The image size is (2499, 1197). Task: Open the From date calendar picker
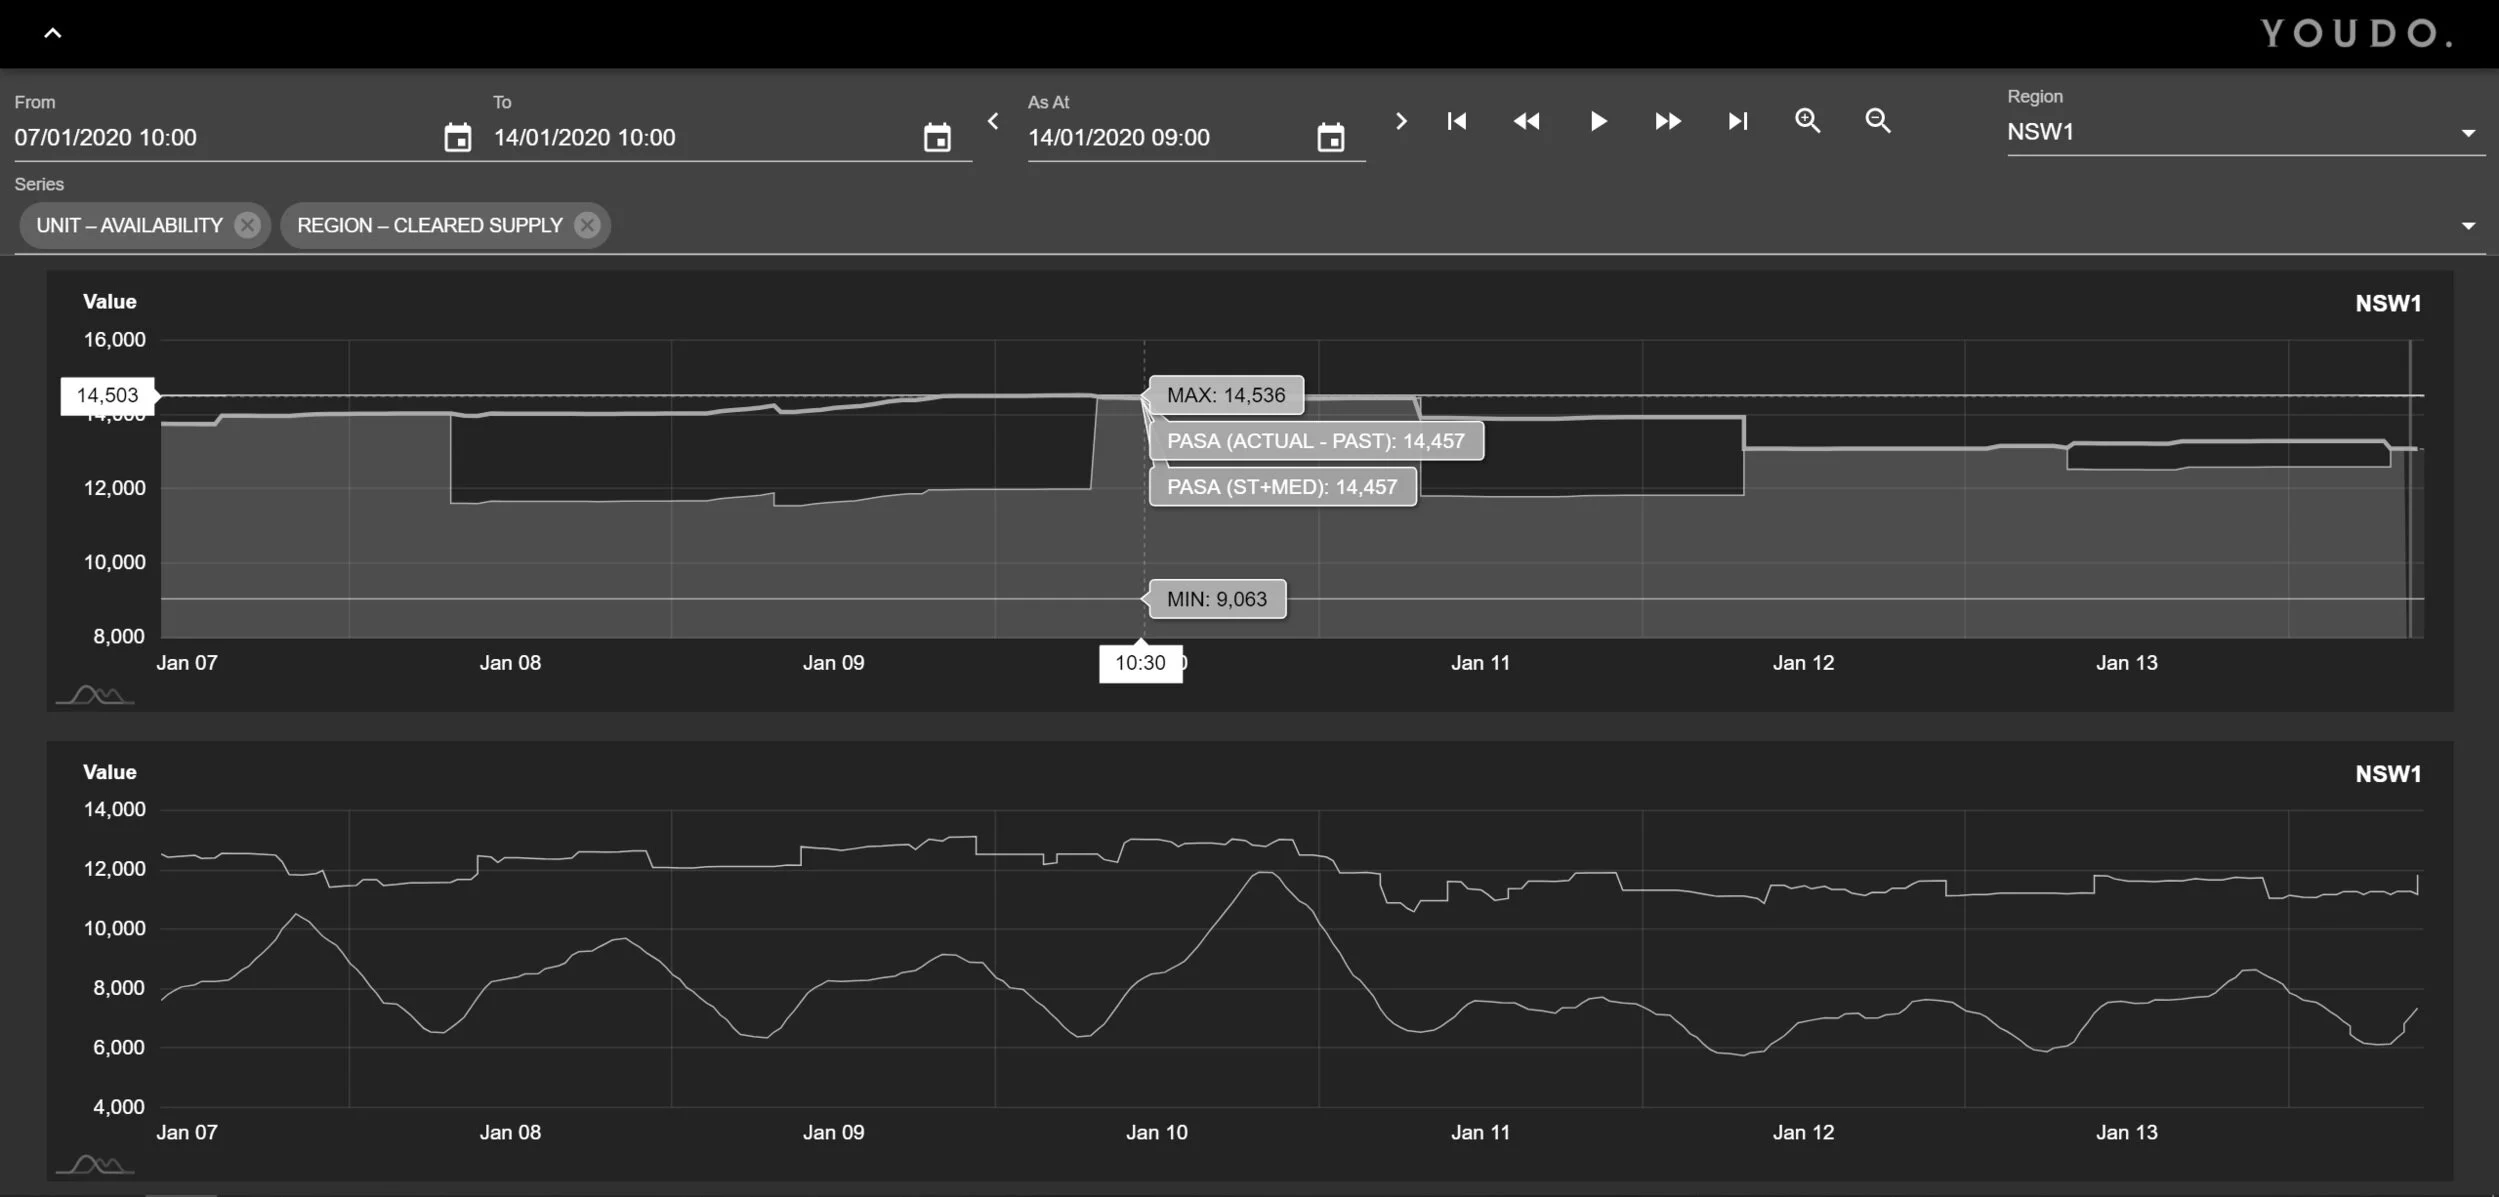coord(457,137)
